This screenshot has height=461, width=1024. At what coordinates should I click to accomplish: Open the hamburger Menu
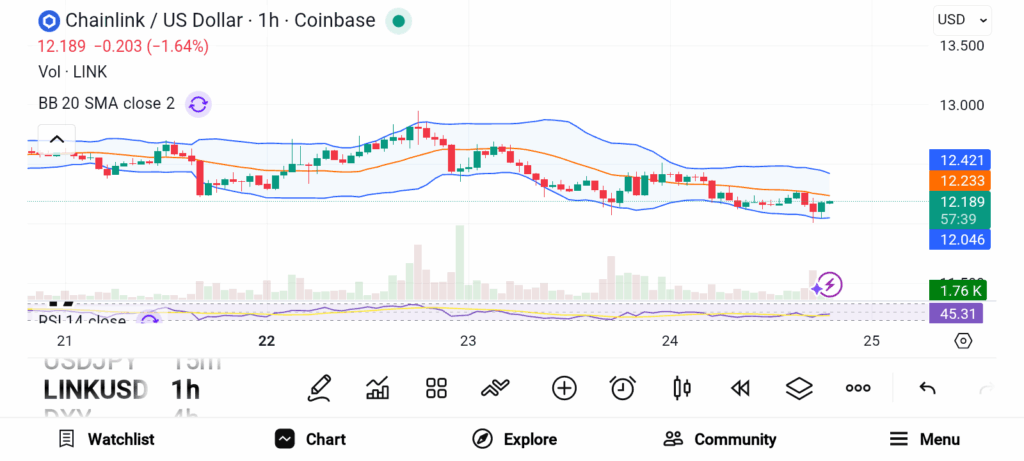point(924,439)
